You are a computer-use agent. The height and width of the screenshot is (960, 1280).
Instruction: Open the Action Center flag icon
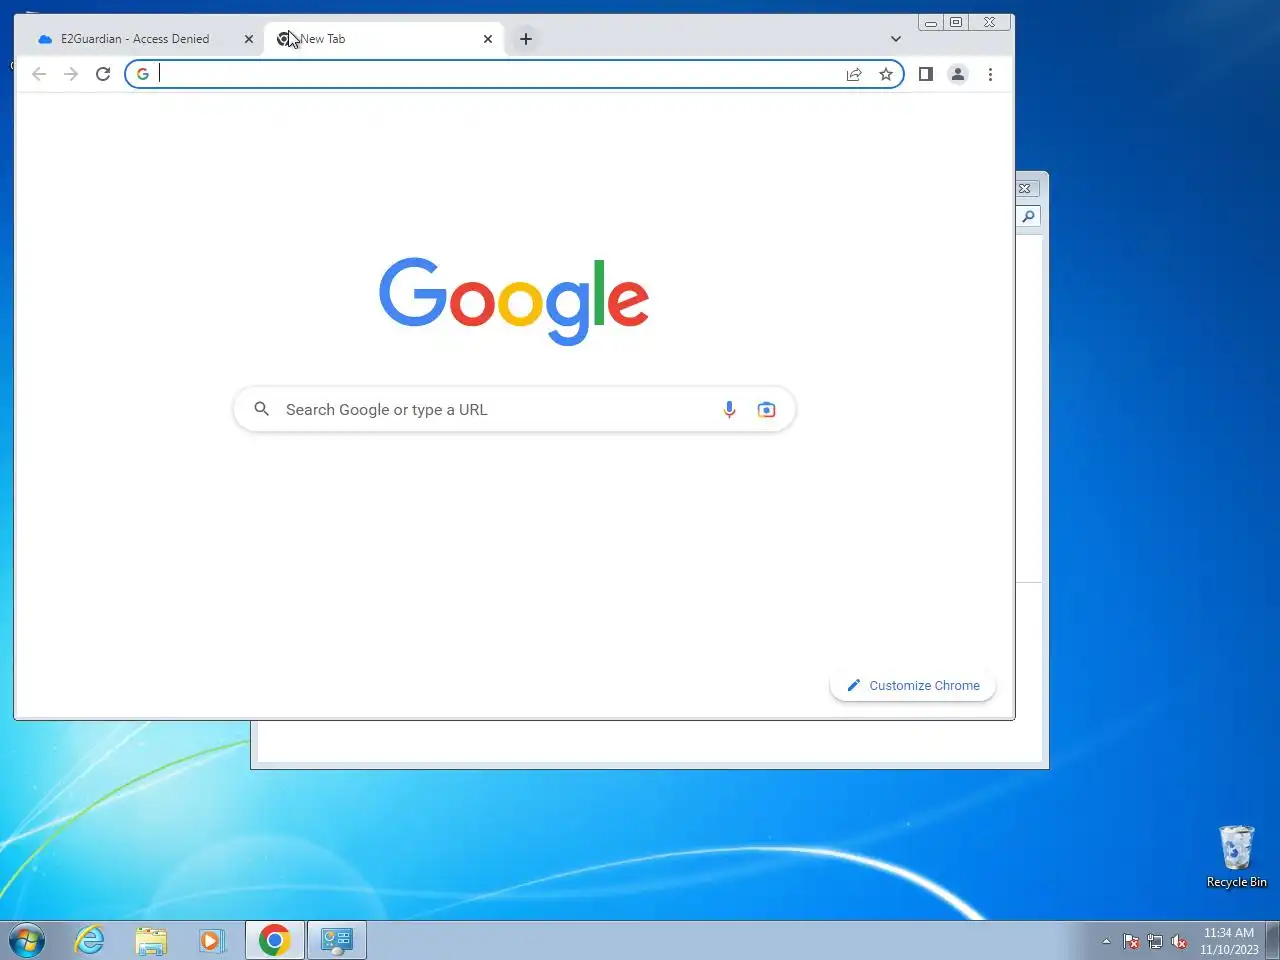[1131, 941]
